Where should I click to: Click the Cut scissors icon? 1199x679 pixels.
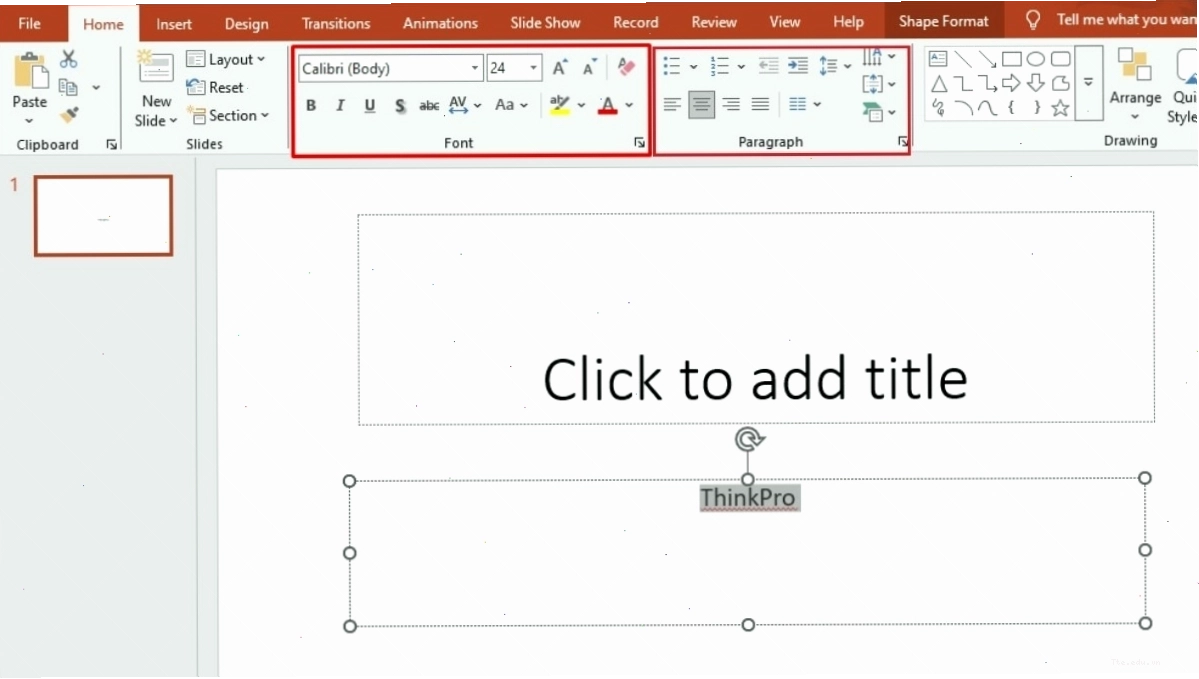[x=69, y=59]
